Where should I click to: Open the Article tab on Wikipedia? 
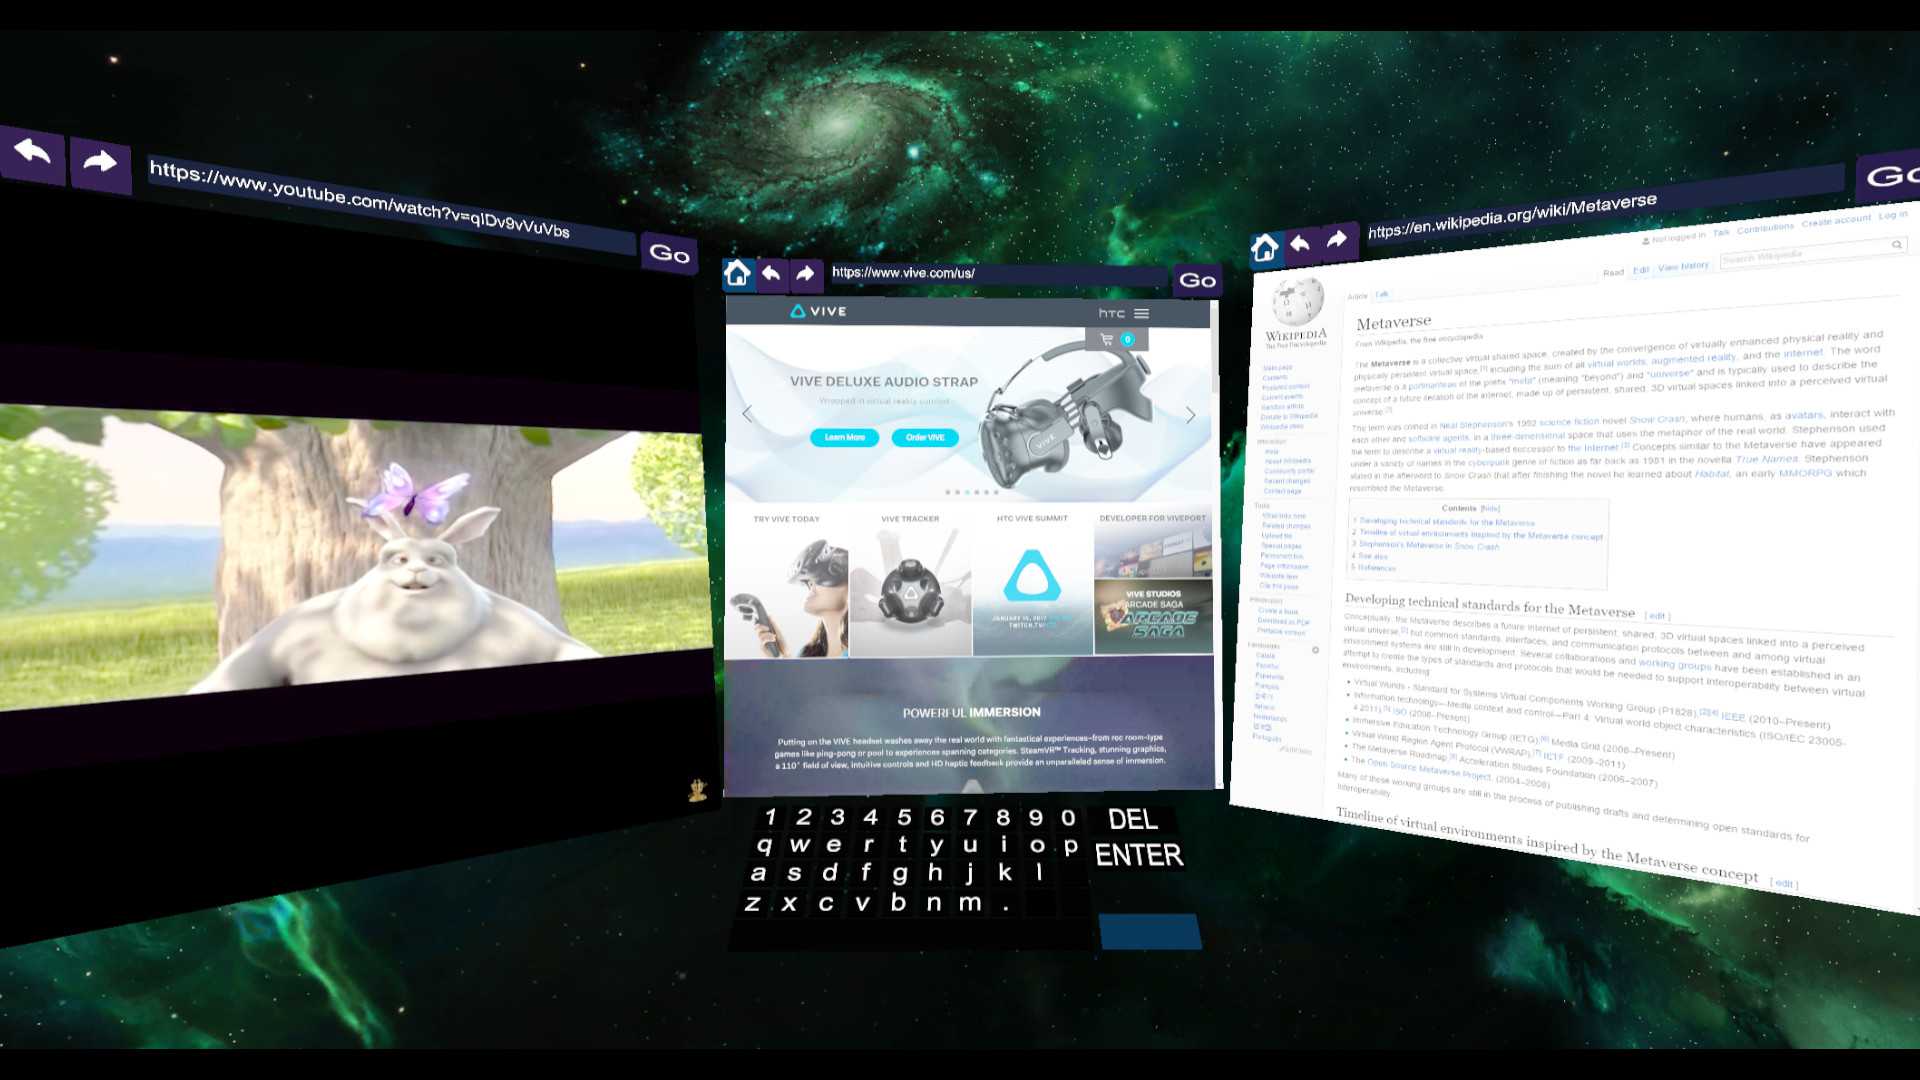pos(1357,296)
